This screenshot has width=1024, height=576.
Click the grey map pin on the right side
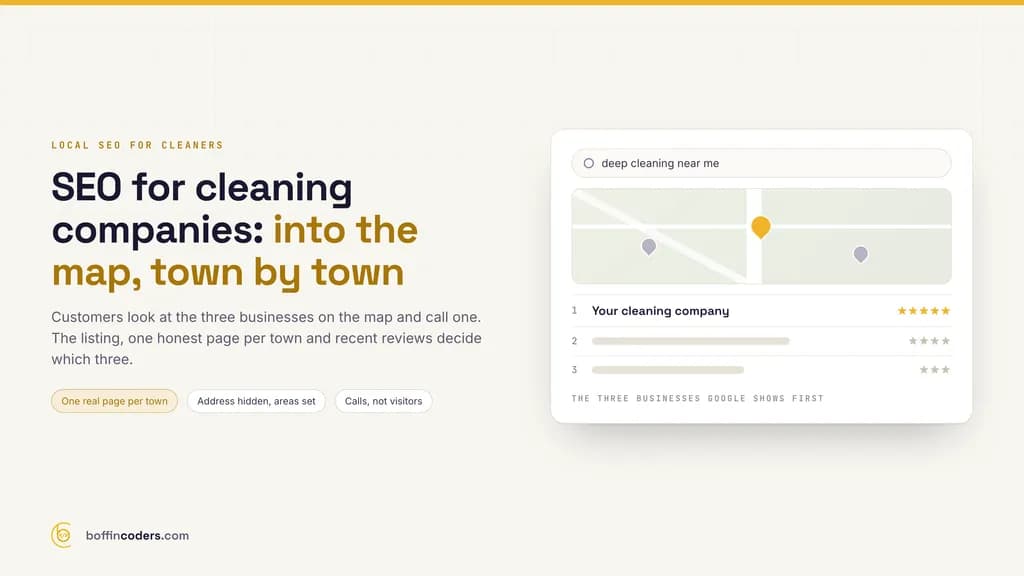click(861, 254)
